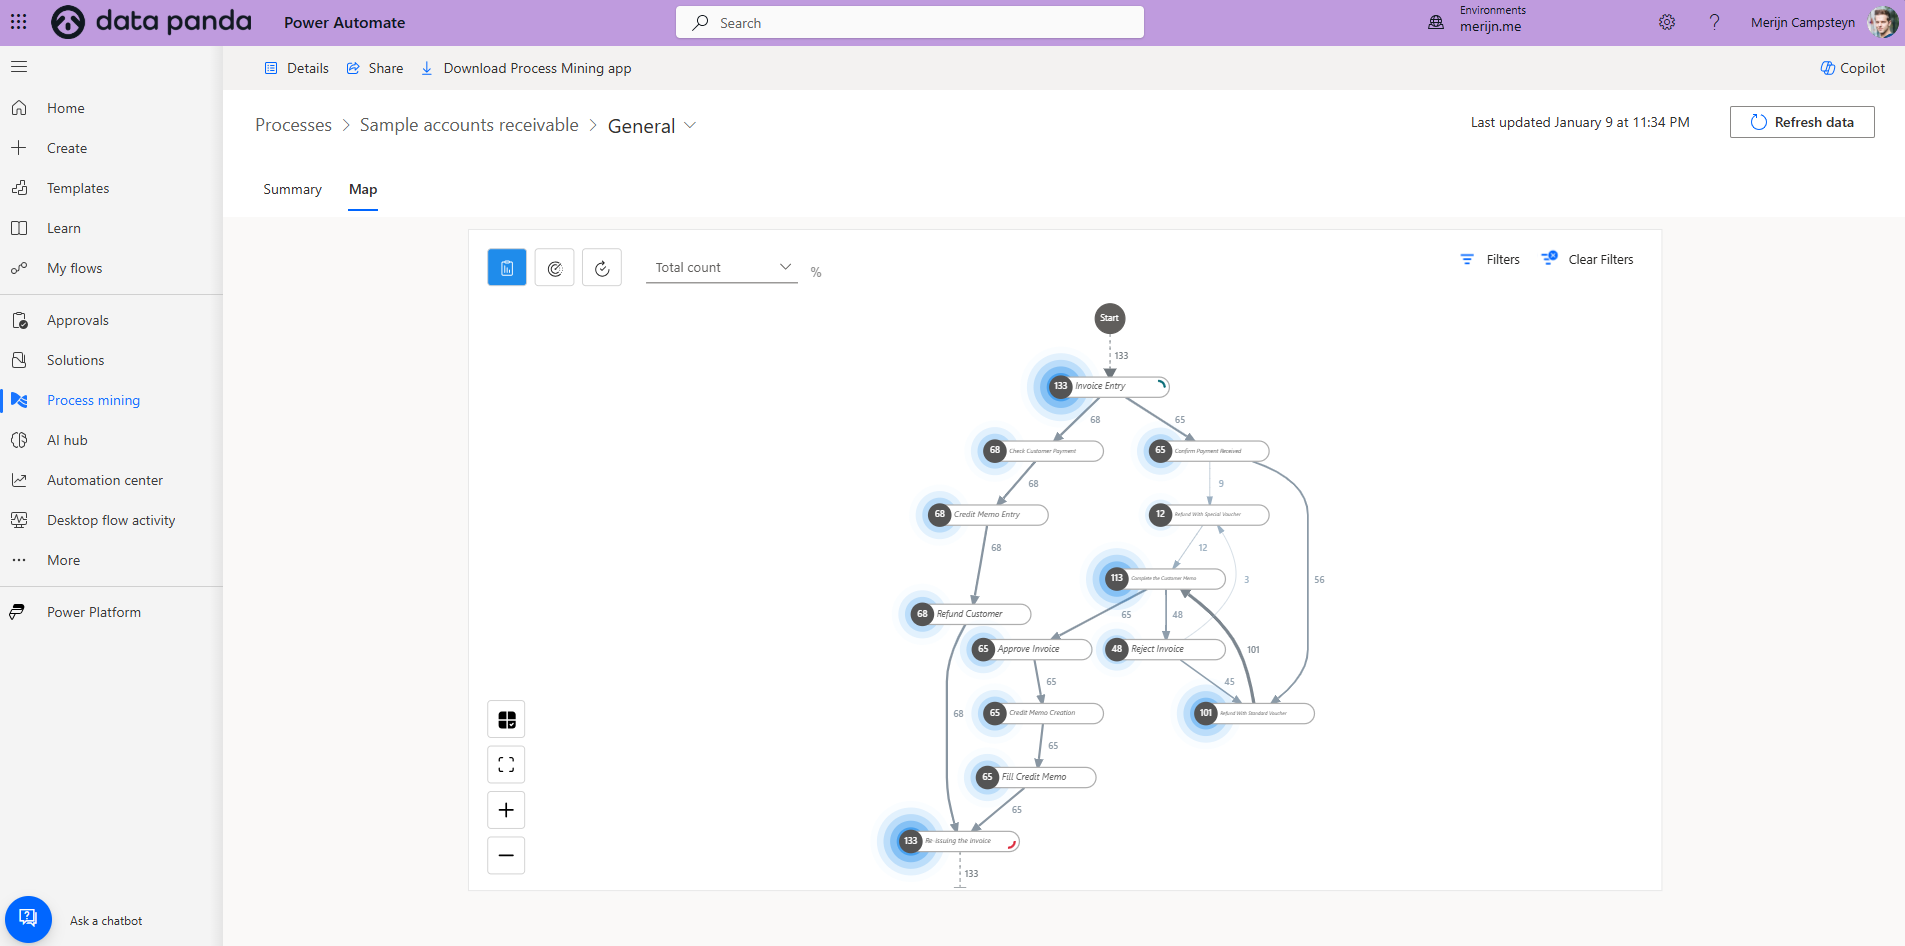Open the map layout customization icon
Viewport: 1905px width, 946px height.
506,720
